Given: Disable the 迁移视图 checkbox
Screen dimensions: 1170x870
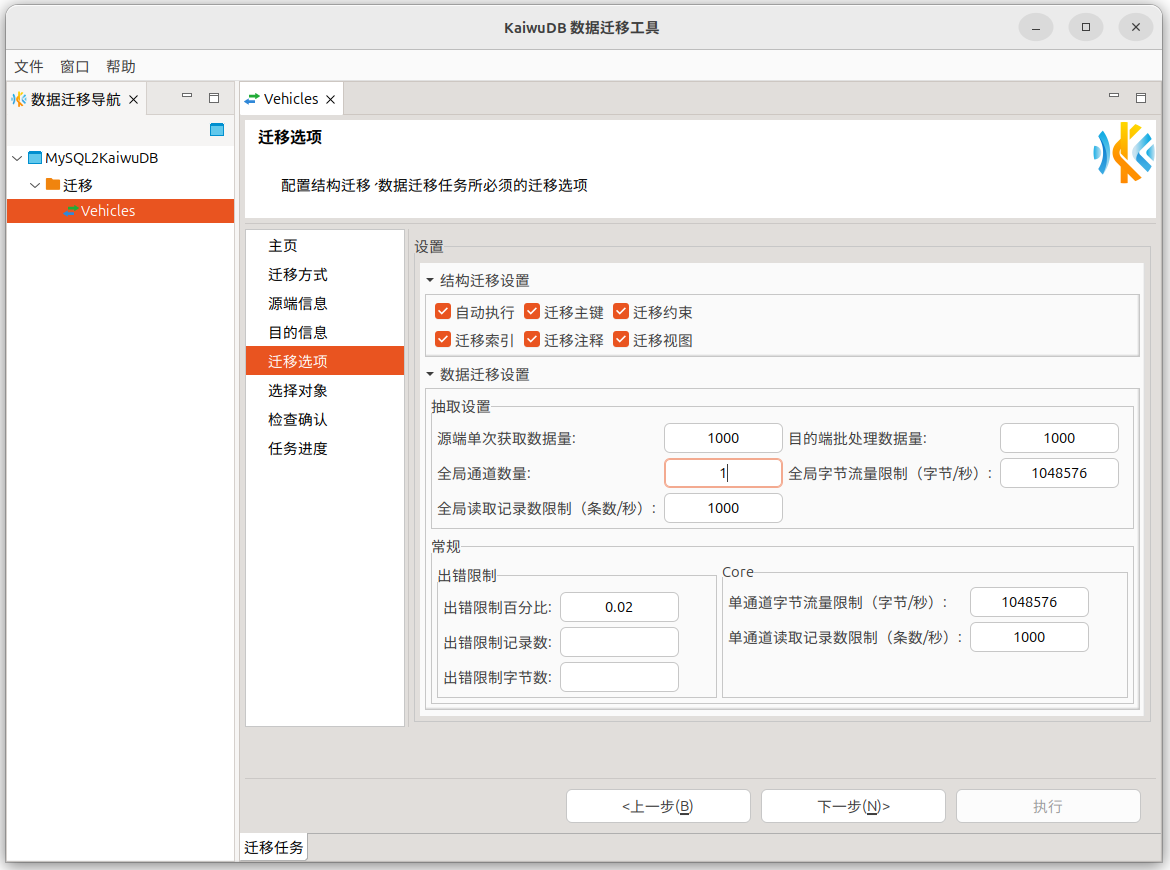Looking at the screenshot, I should 621,340.
